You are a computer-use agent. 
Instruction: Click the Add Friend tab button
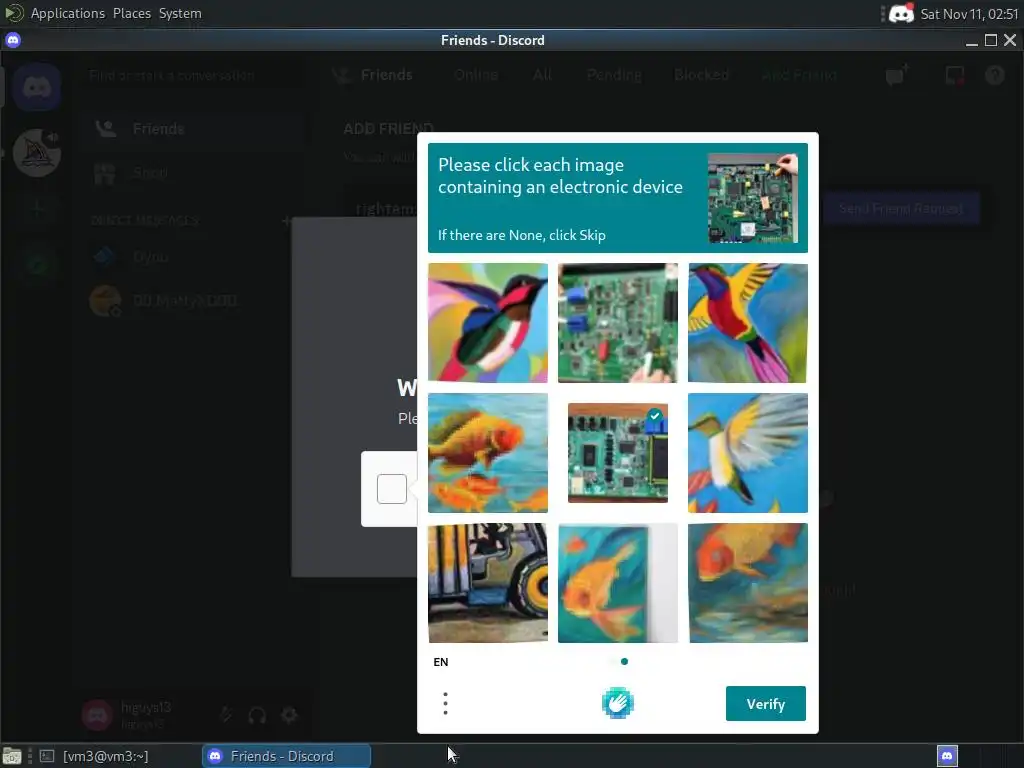(799, 75)
